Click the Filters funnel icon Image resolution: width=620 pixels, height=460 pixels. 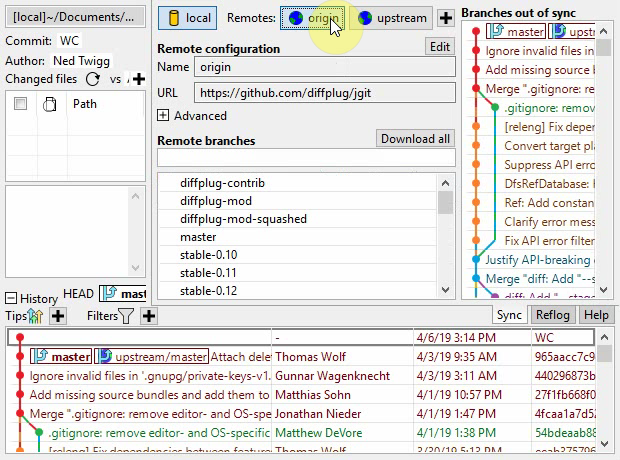(127, 316)
